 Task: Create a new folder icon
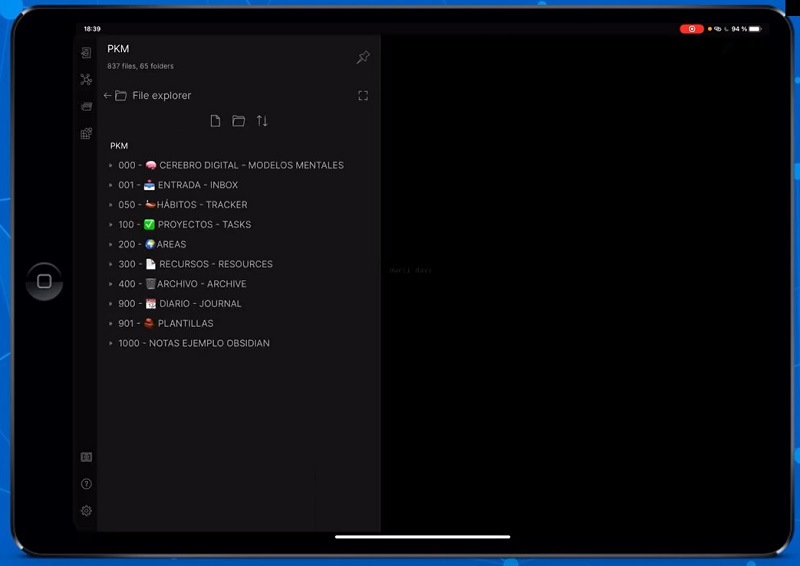pos(238,121)
